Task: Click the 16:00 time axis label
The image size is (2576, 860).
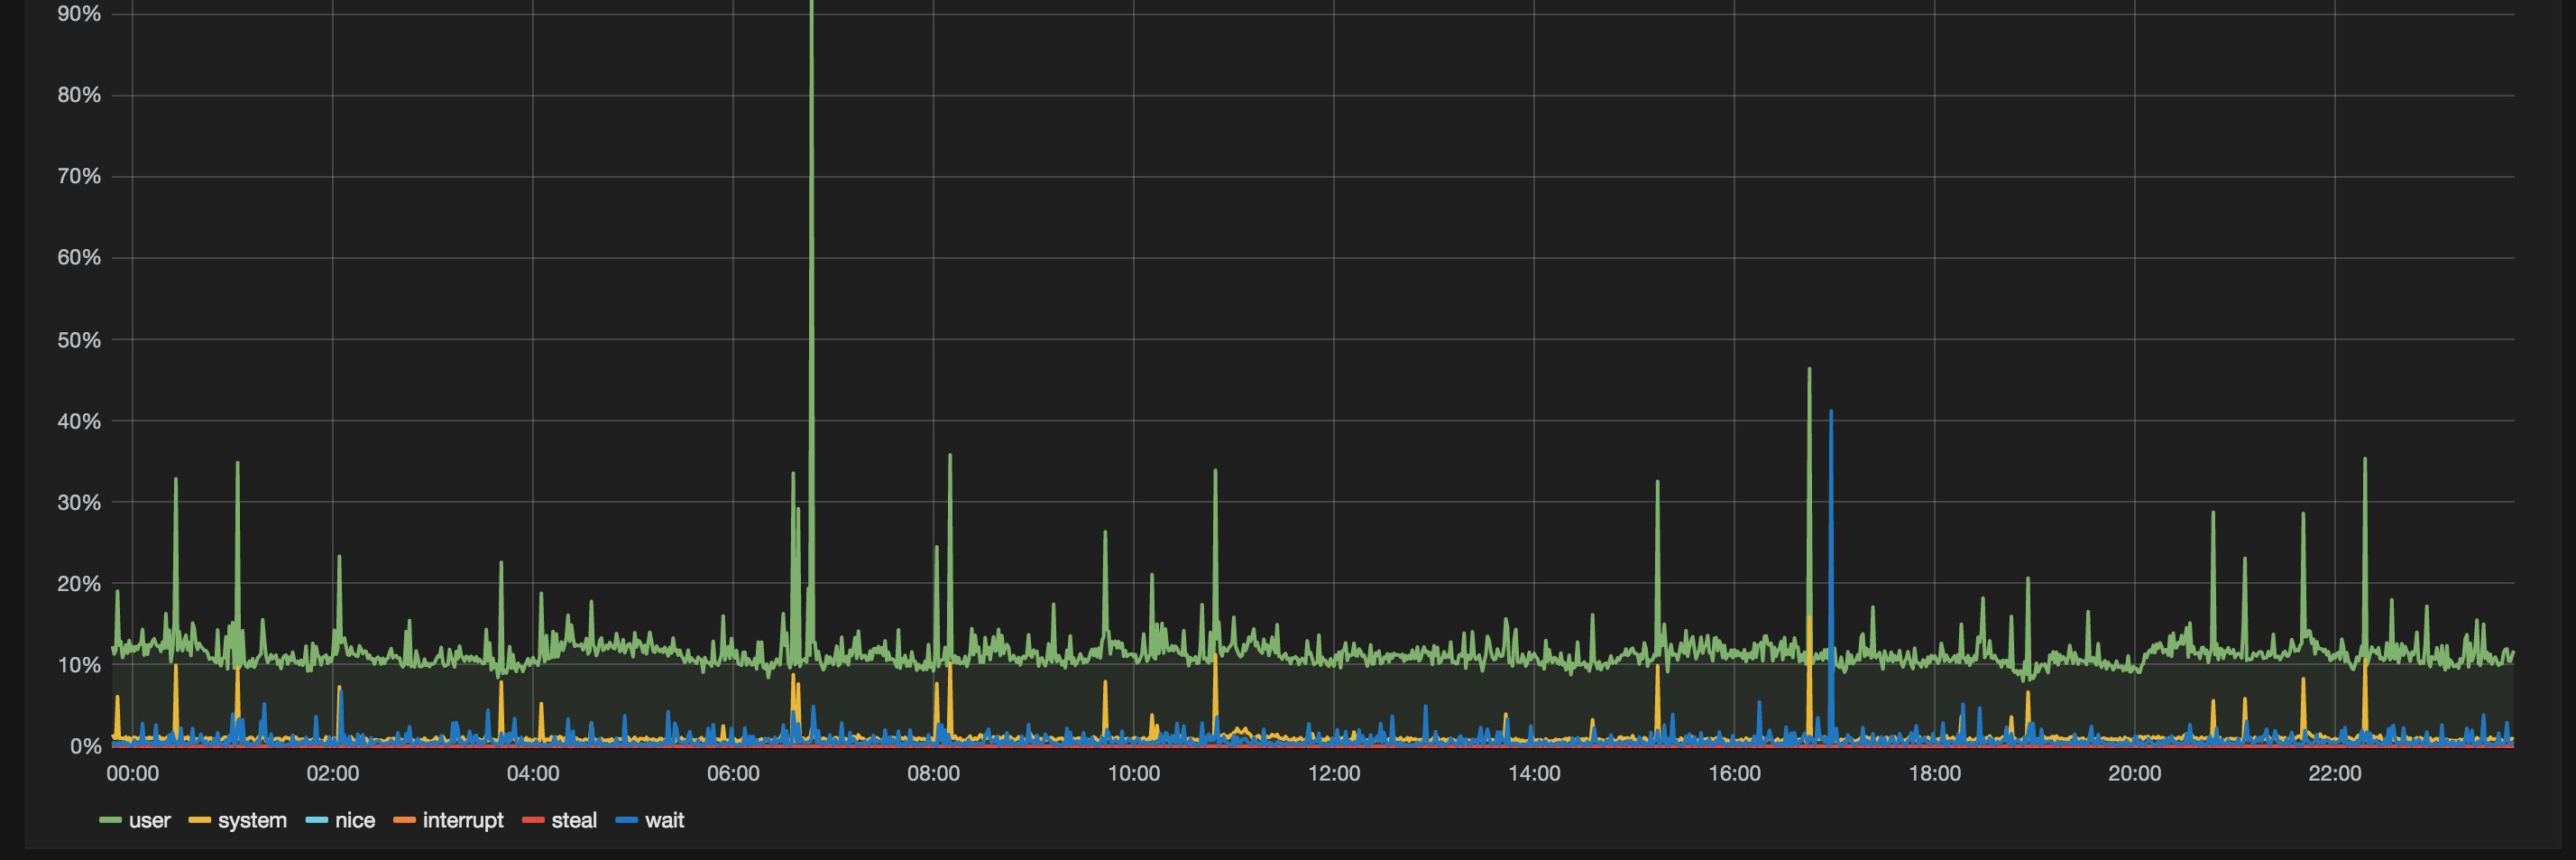Action: click(x=1734, y=774)
